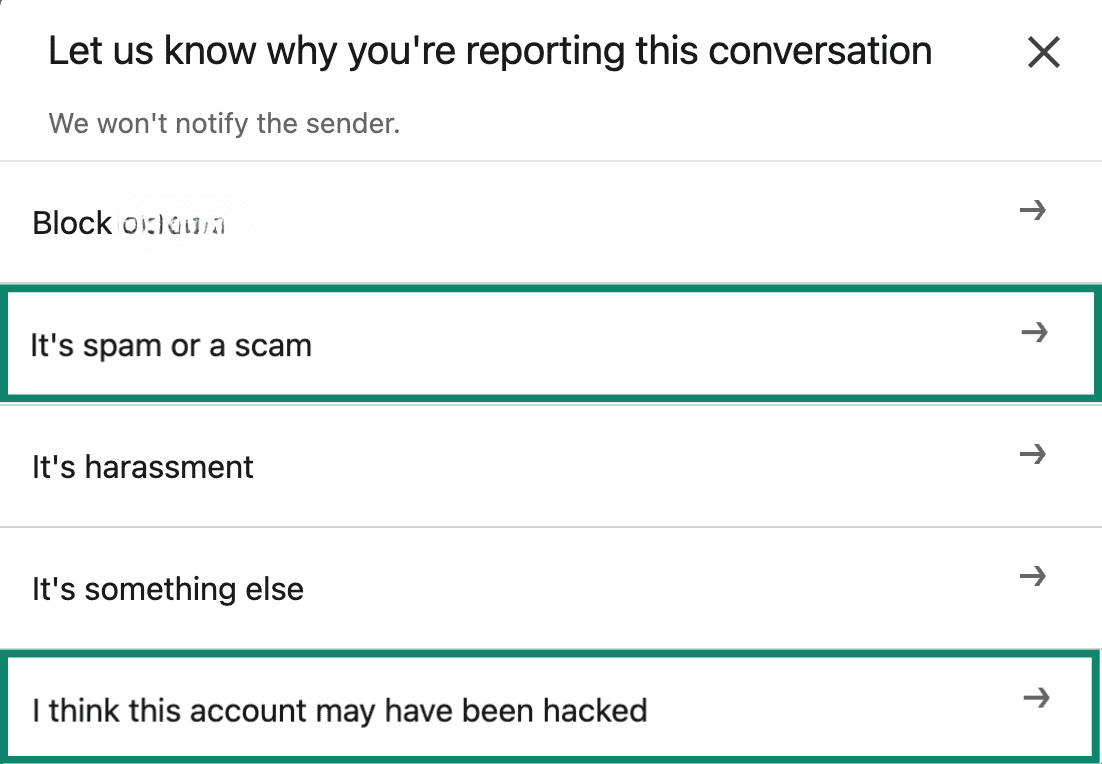Open the It's spam or a scam report option

400,344
